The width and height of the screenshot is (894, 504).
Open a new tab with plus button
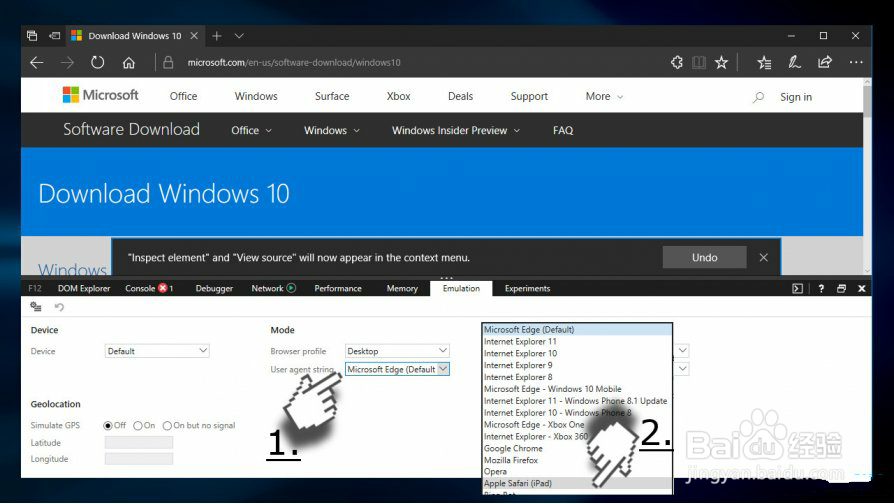[x=217, y=36]
